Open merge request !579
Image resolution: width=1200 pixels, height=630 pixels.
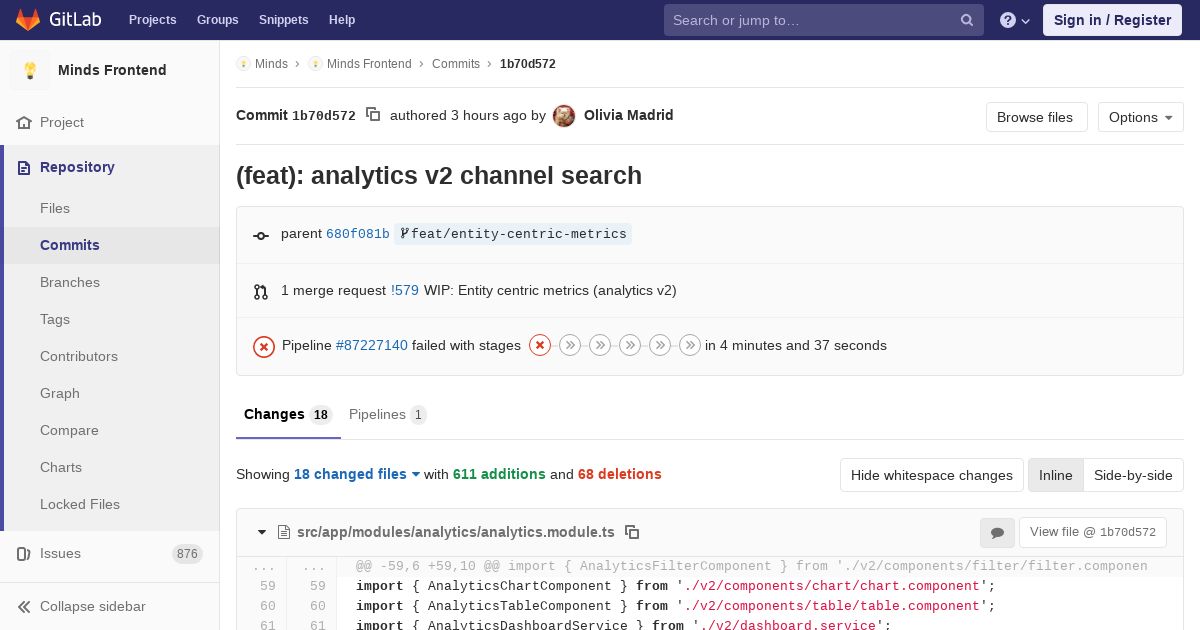[405, 291]
